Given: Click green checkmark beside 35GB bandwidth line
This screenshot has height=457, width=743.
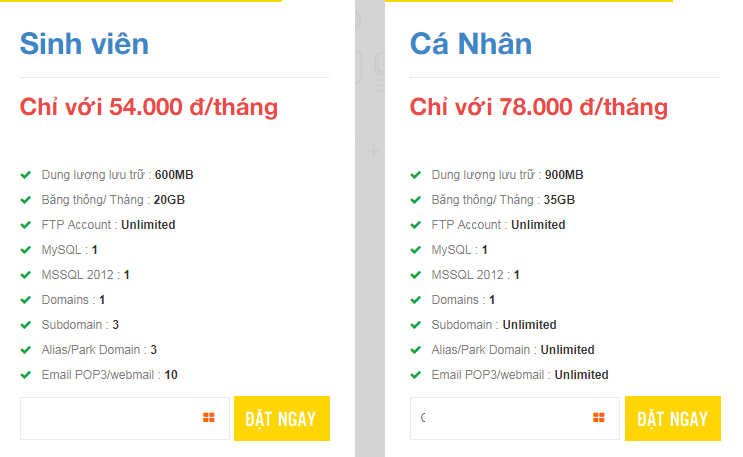Looking at the screenshot, I should coord(416,200).
